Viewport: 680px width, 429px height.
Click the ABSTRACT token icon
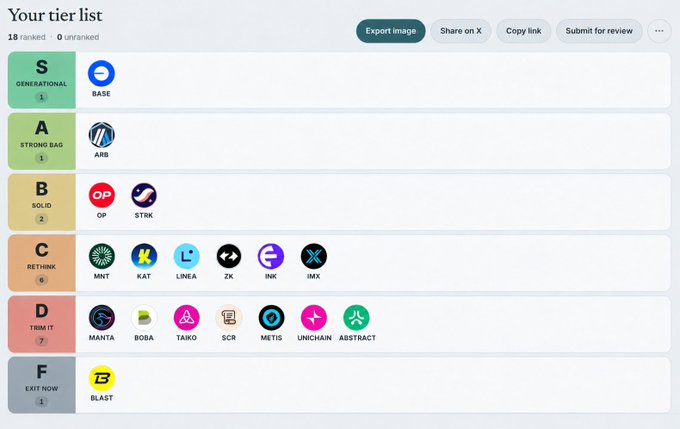click(356, 318)
